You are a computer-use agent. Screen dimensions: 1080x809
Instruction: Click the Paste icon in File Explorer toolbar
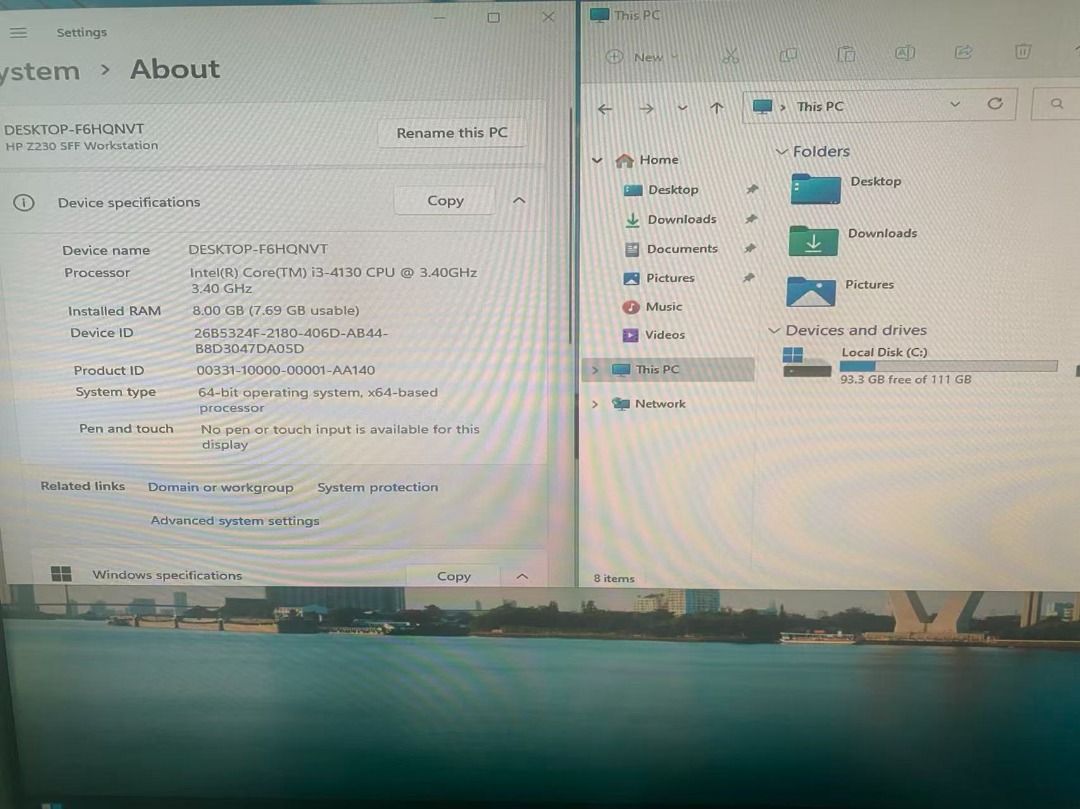tap(846, 54)
